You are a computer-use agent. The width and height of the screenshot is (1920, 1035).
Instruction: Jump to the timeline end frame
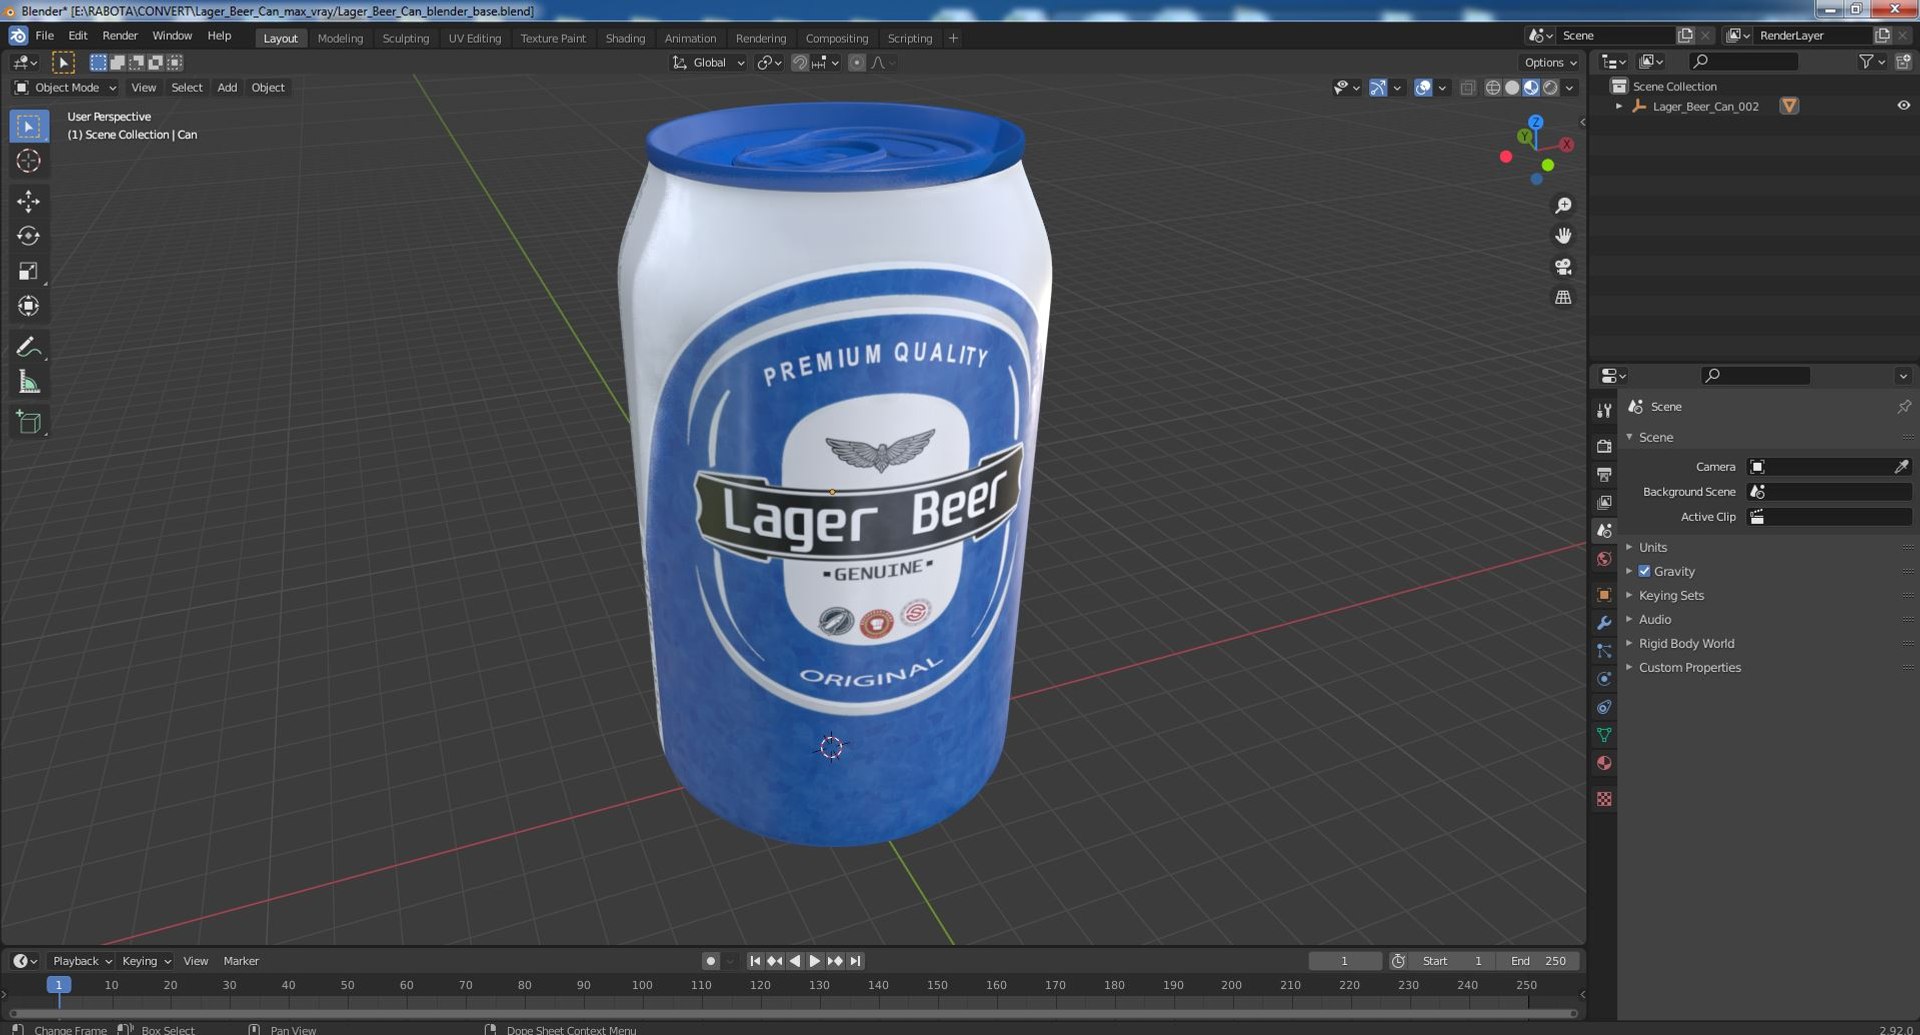coord(855,961)
